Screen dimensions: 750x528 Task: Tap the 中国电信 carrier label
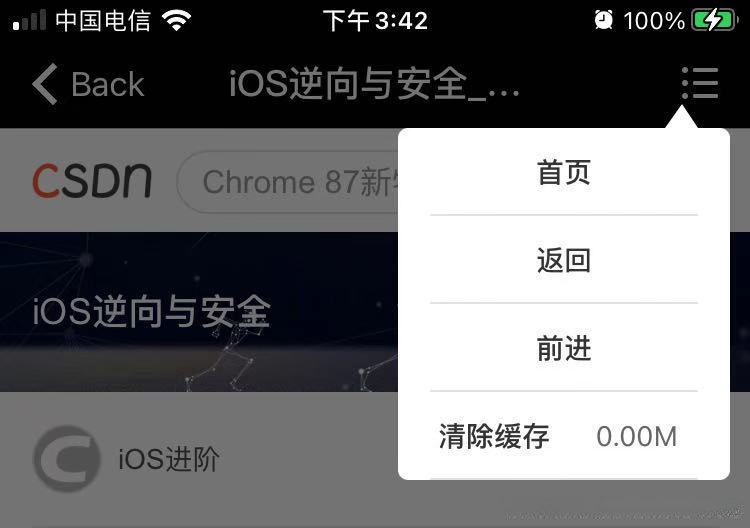(103, 21)
